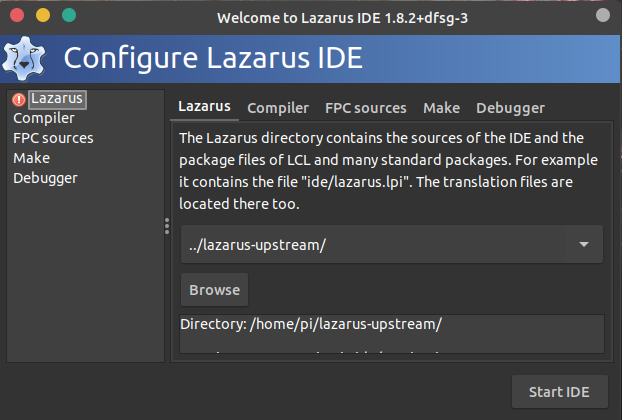
Task: Click the Configure Lazarus IDE heading
Action: point(213,58)
